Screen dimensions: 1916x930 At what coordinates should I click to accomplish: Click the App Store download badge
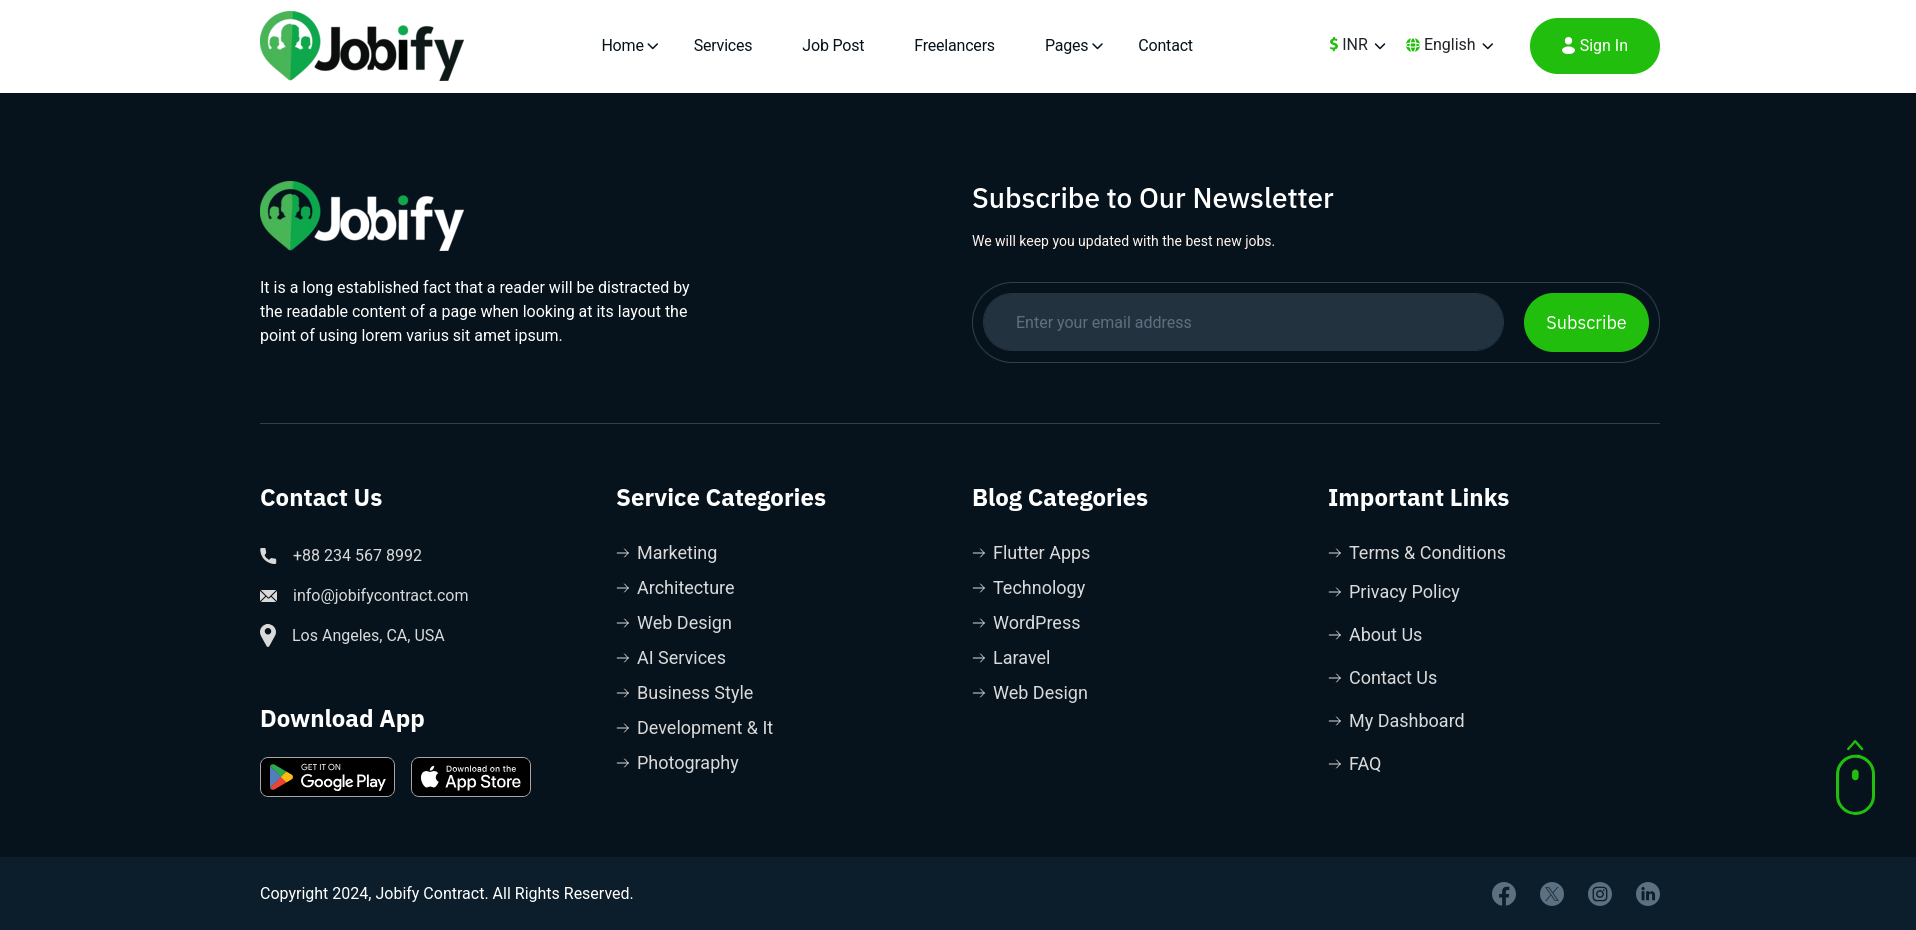(x=470, y=777)
